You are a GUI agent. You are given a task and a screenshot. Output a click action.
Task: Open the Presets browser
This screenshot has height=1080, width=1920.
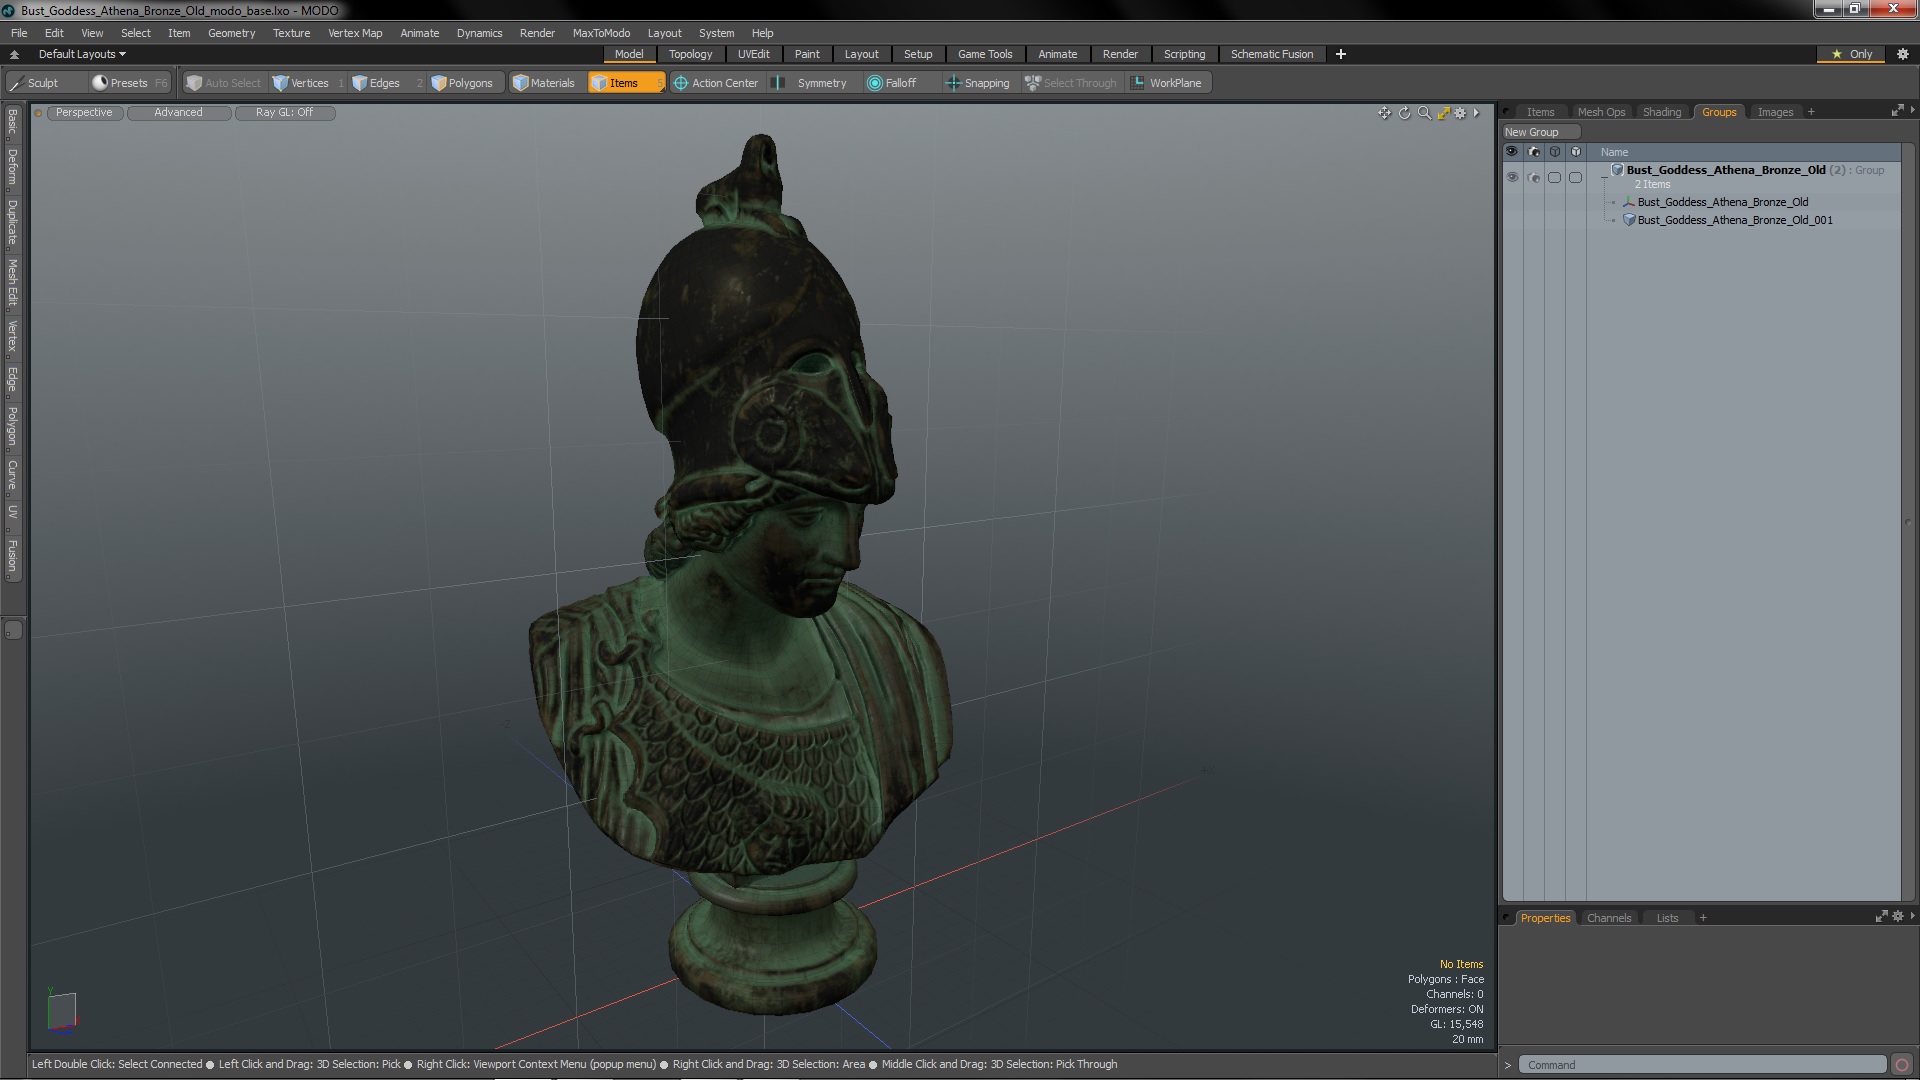tap(129, 83)
